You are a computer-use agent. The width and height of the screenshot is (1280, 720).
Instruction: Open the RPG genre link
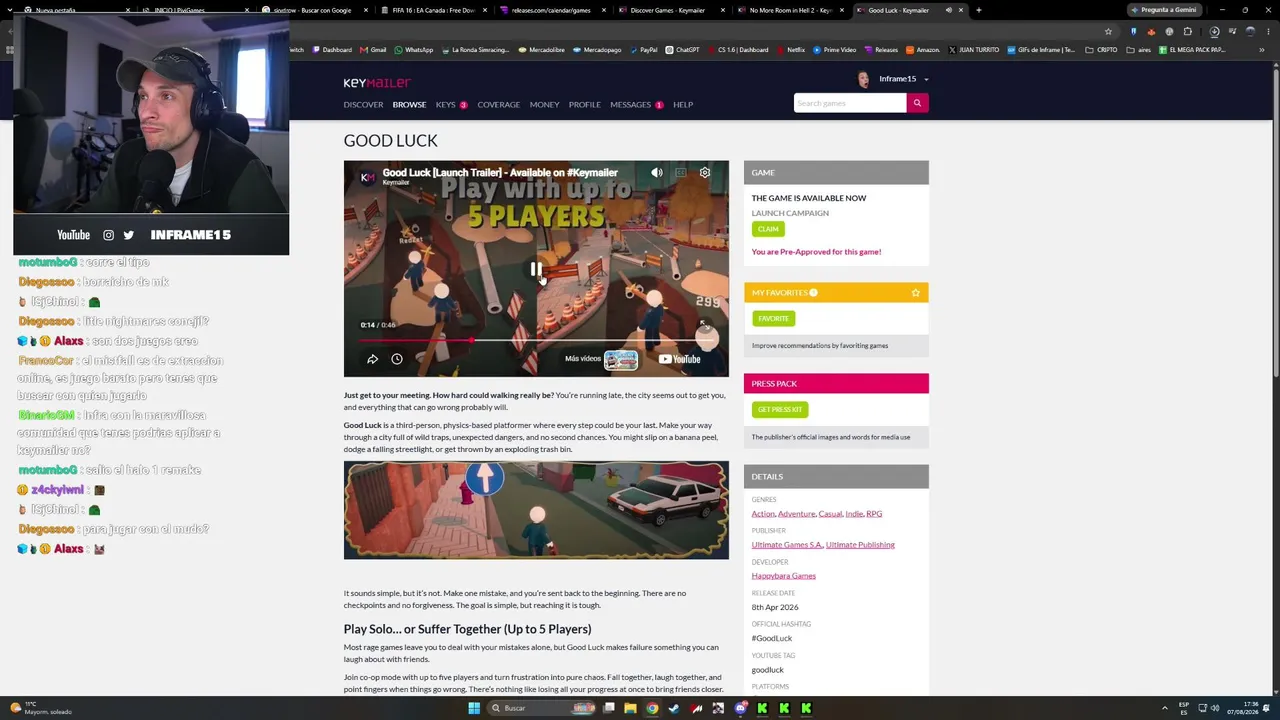point(874,514)
